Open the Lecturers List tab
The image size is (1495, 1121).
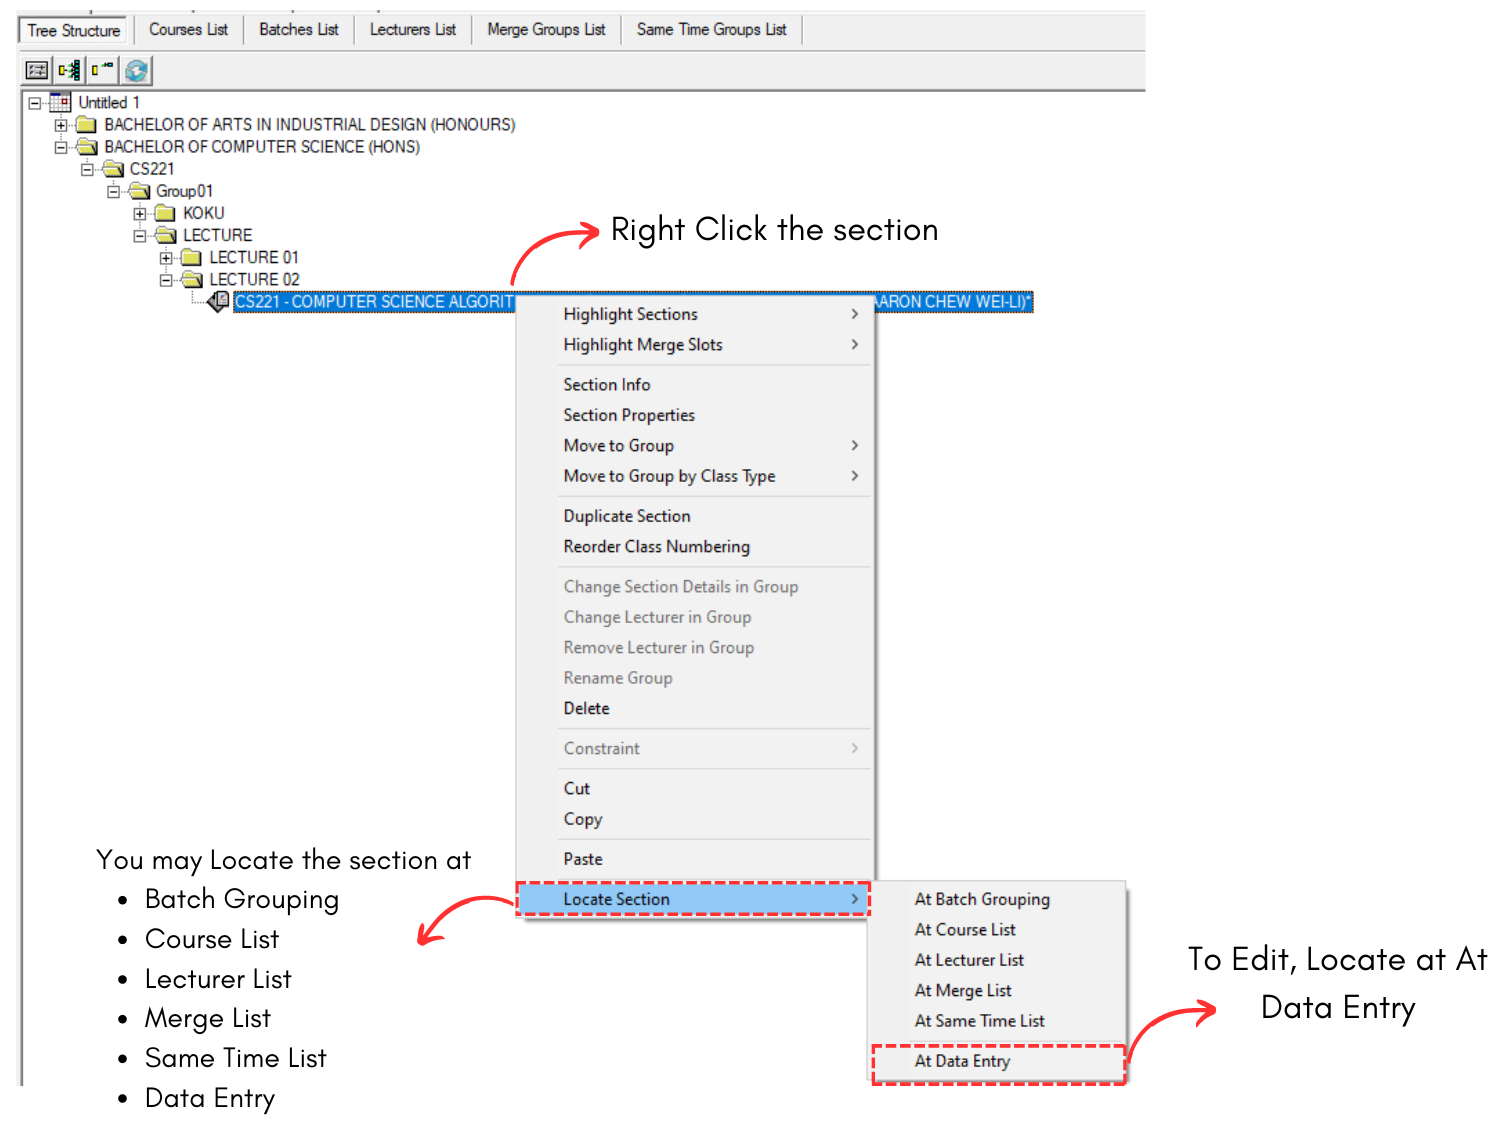click(412, 30)
